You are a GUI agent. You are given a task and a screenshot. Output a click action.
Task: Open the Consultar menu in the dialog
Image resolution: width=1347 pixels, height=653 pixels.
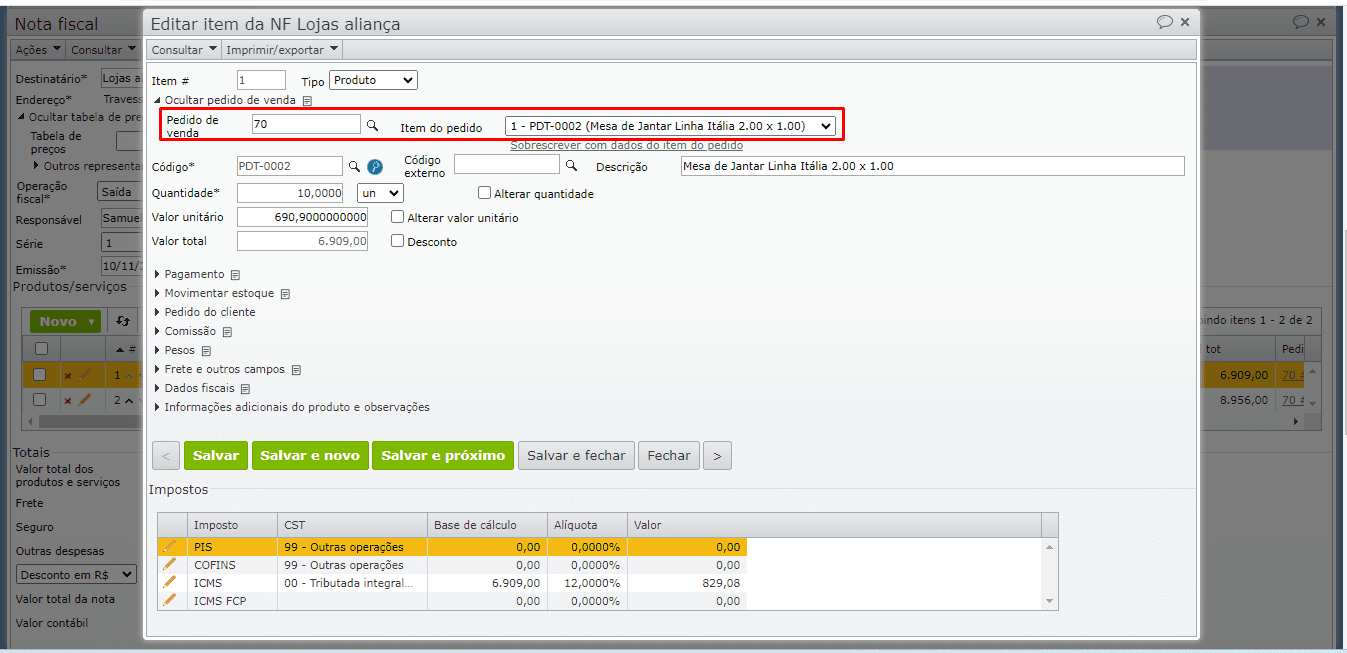click(x=184, y=49)
